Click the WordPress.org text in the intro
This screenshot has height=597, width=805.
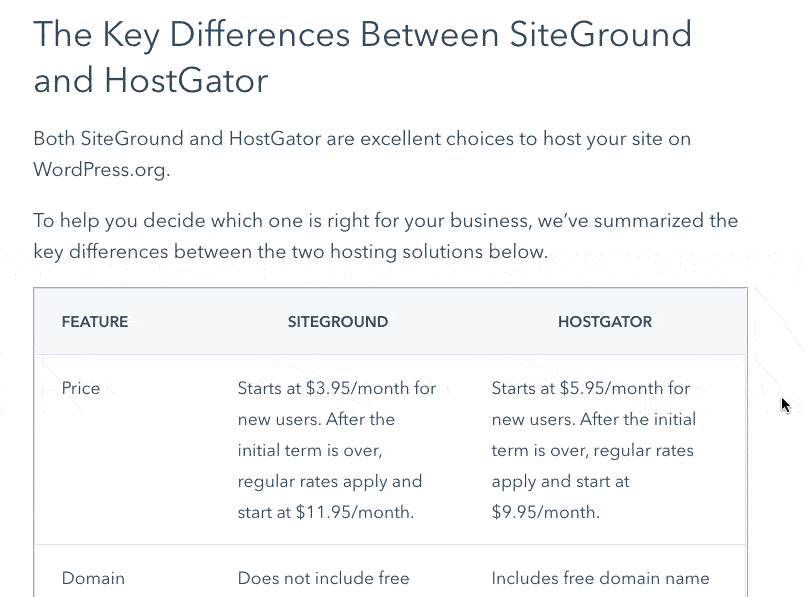coord(101,169)
